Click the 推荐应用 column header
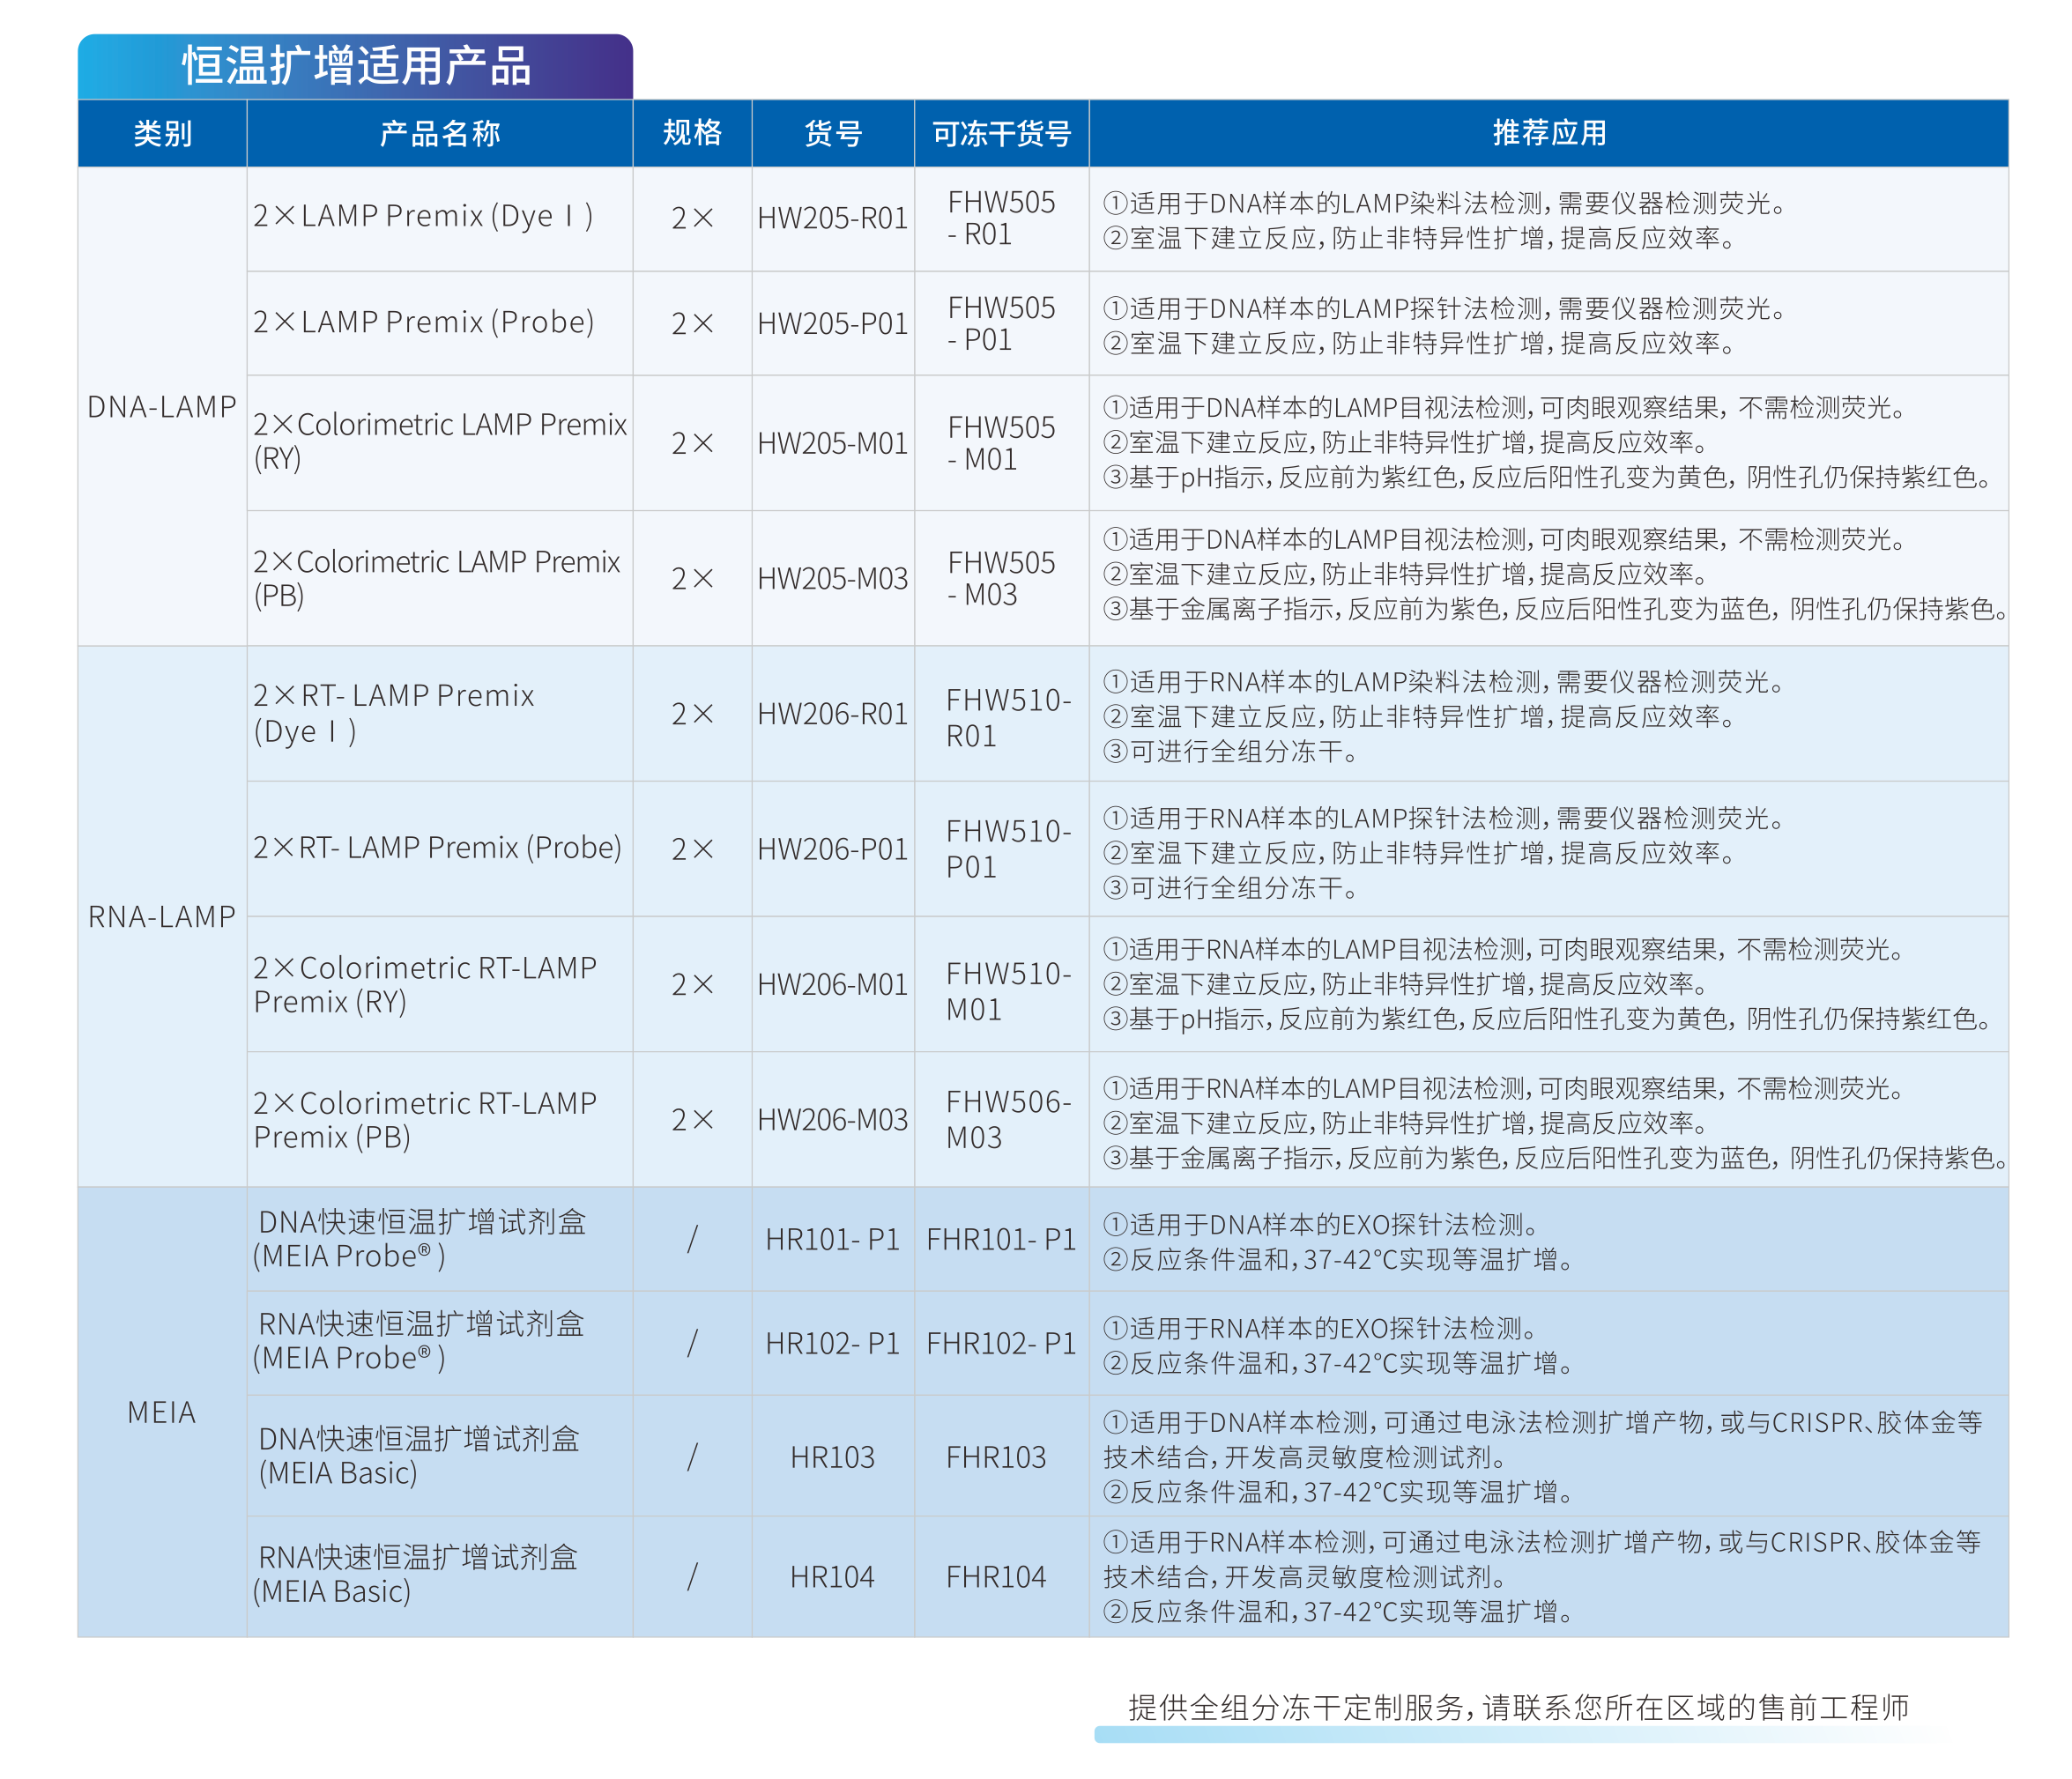The width and height of the screenshot is (2072, 1779). pos(1548,133)
